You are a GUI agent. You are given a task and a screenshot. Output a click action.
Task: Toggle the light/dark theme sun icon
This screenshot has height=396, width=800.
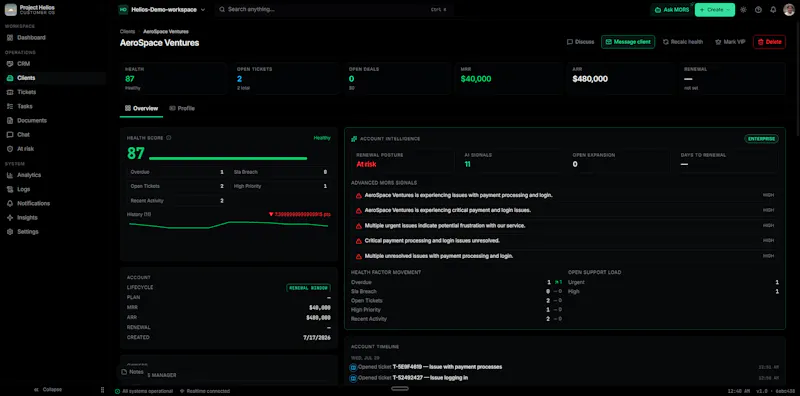[743, 10]
